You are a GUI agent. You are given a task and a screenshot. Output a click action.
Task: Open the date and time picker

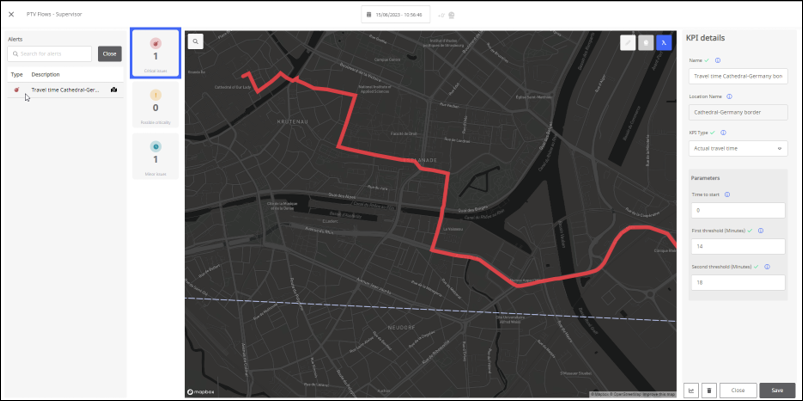395,15
